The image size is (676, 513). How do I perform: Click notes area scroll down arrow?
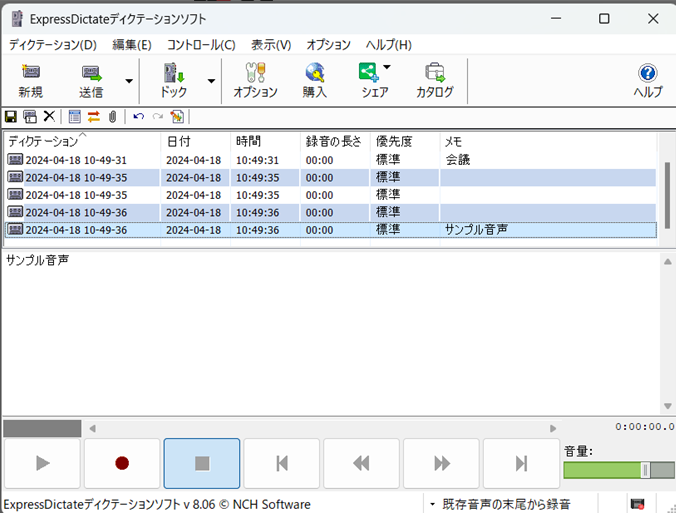tap(668, 406)
